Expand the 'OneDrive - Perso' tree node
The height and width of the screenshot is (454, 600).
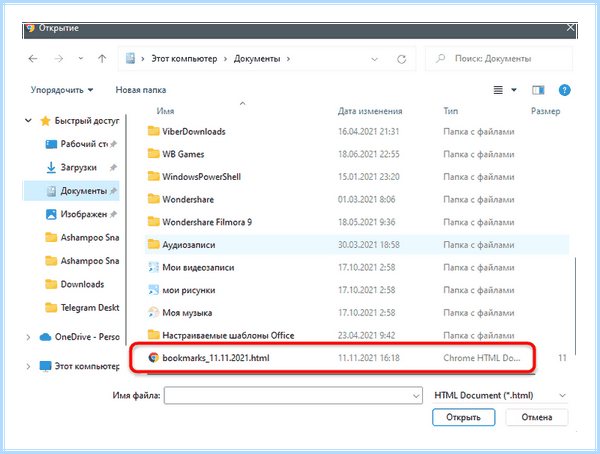[28, 337]
